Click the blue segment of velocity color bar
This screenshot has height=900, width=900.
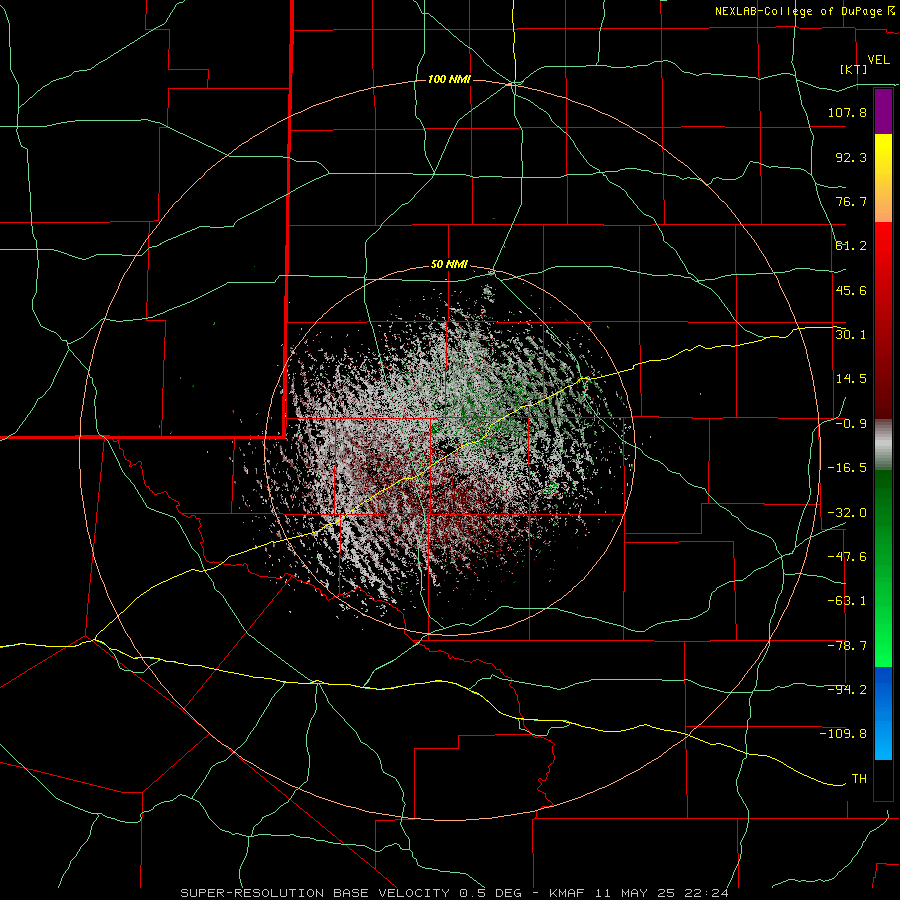pos(883,713)
